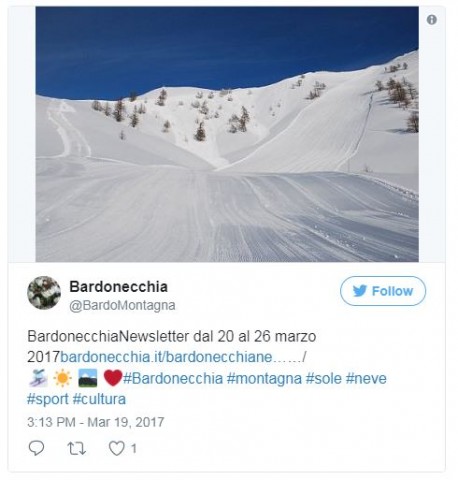Viewport: 458px width, 480px height.
Task: Click the mountain landscape emoji
Action: pyautogui.click(x=88, y=378)
